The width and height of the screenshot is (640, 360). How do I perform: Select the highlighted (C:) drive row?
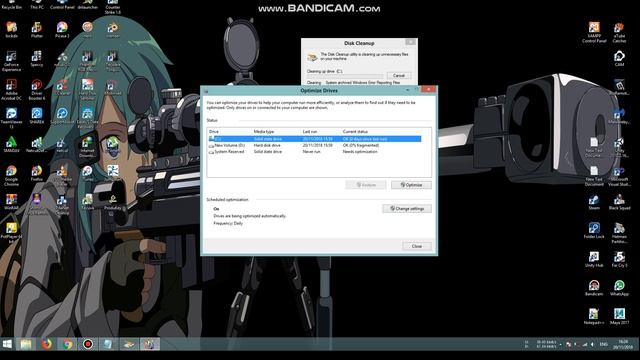click(314, 139)
